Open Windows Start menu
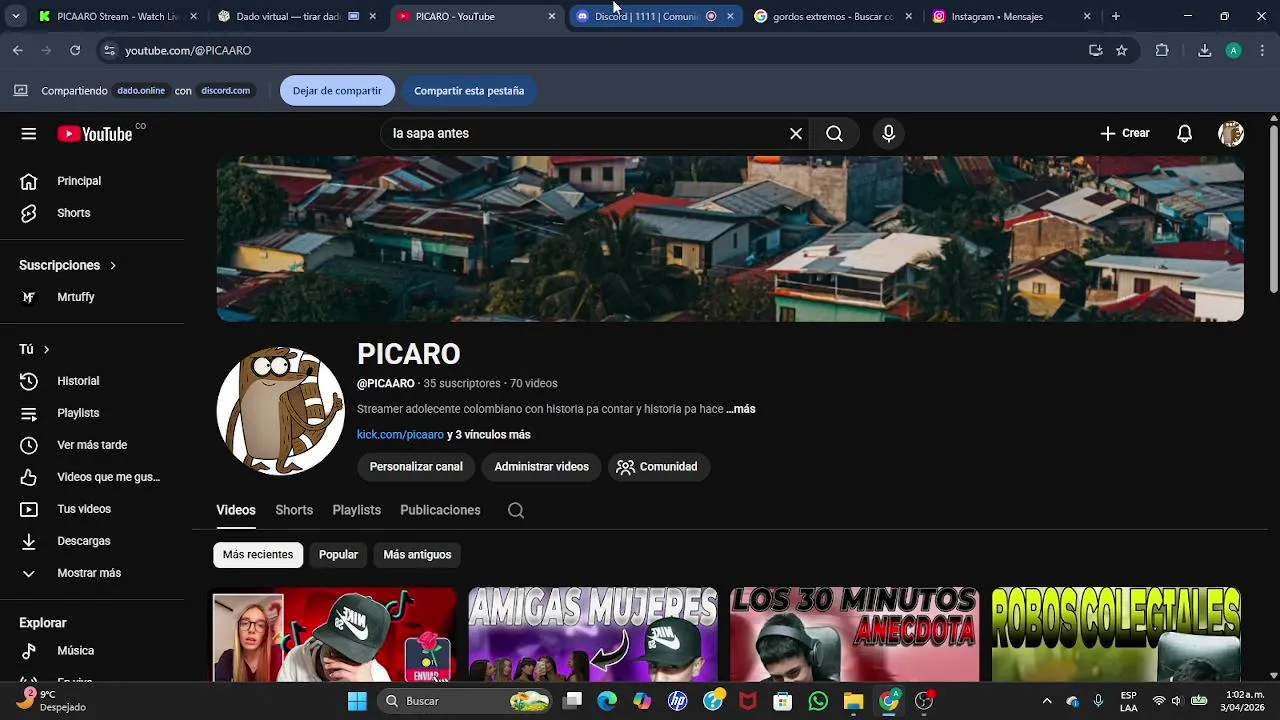The image size is (1280, 720). [357, 701]
